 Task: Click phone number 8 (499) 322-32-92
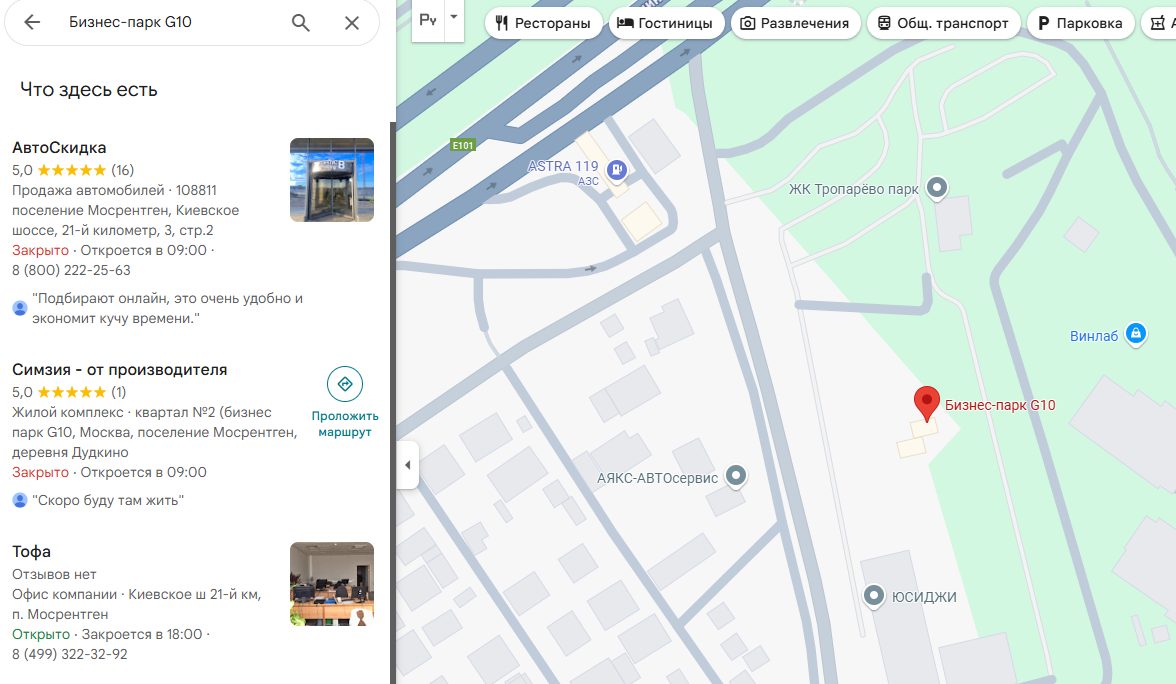tap(70, 654)
